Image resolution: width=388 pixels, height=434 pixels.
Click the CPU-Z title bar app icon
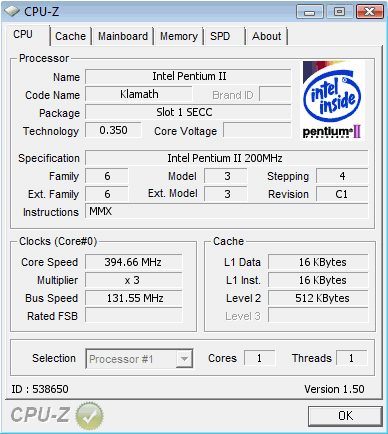click(x=12, y=12)
